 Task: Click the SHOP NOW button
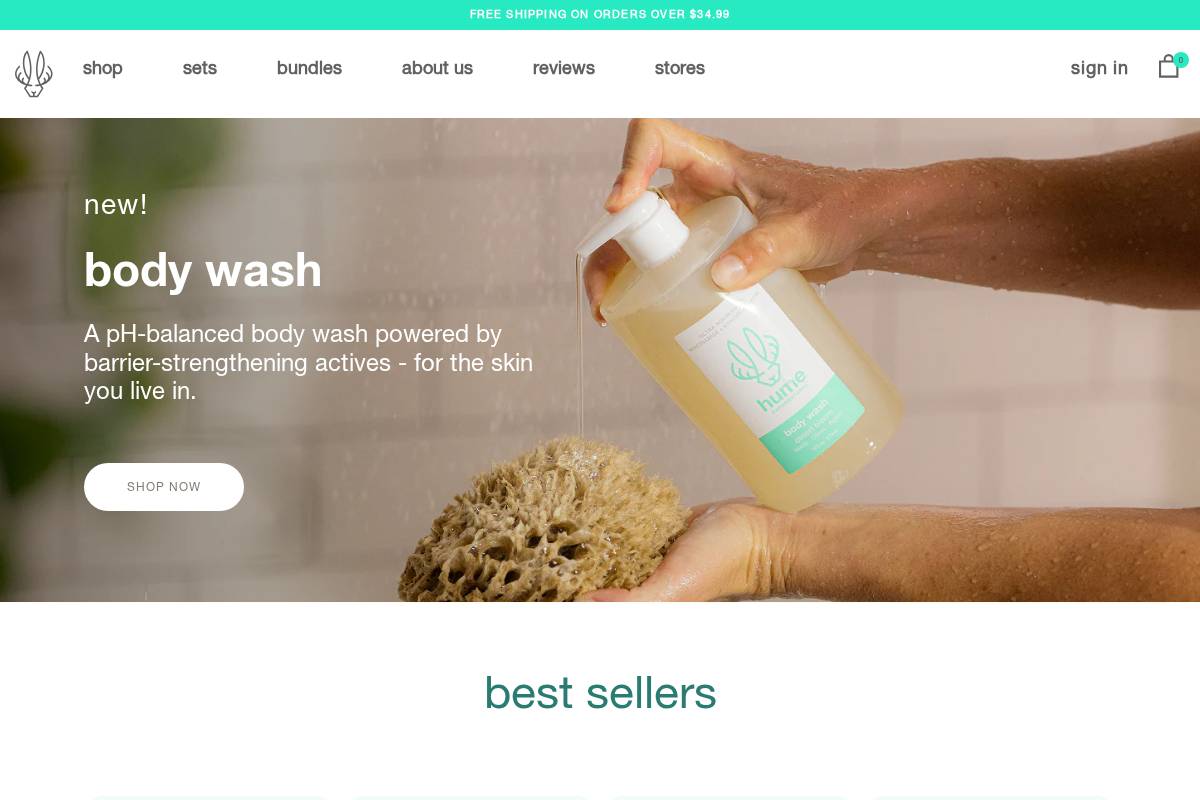point(164,487)
